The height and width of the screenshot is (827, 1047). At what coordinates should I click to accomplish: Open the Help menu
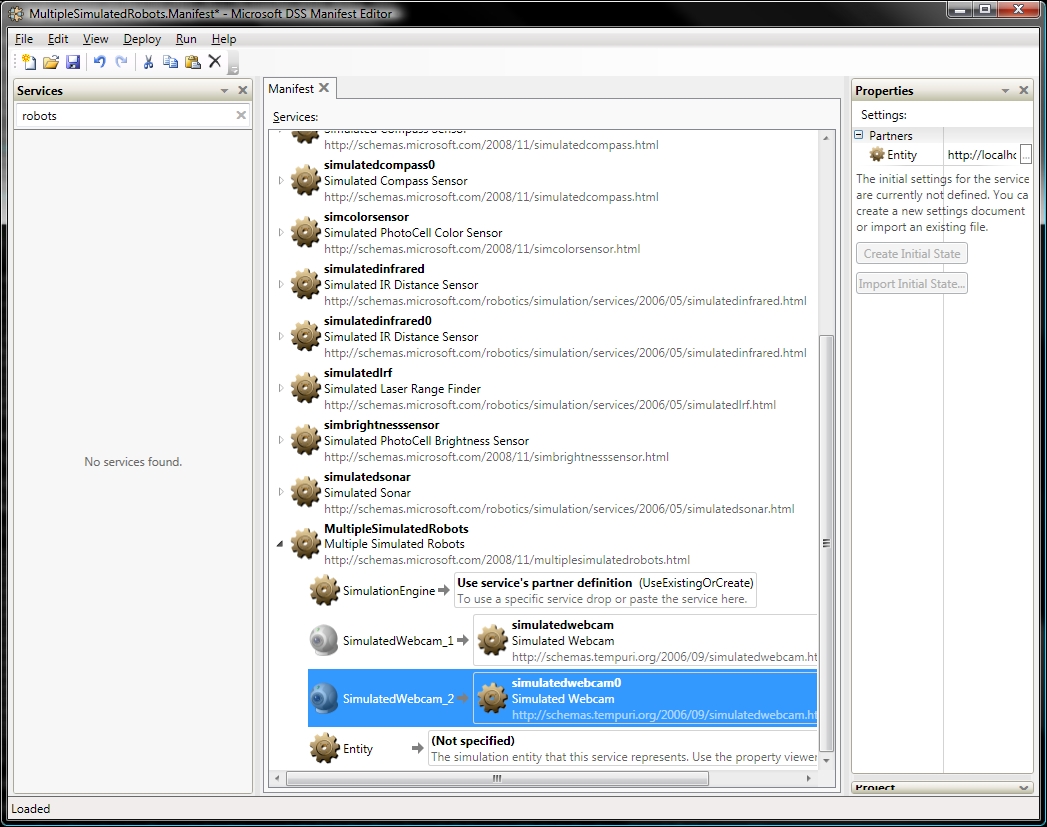coord(224,39)
